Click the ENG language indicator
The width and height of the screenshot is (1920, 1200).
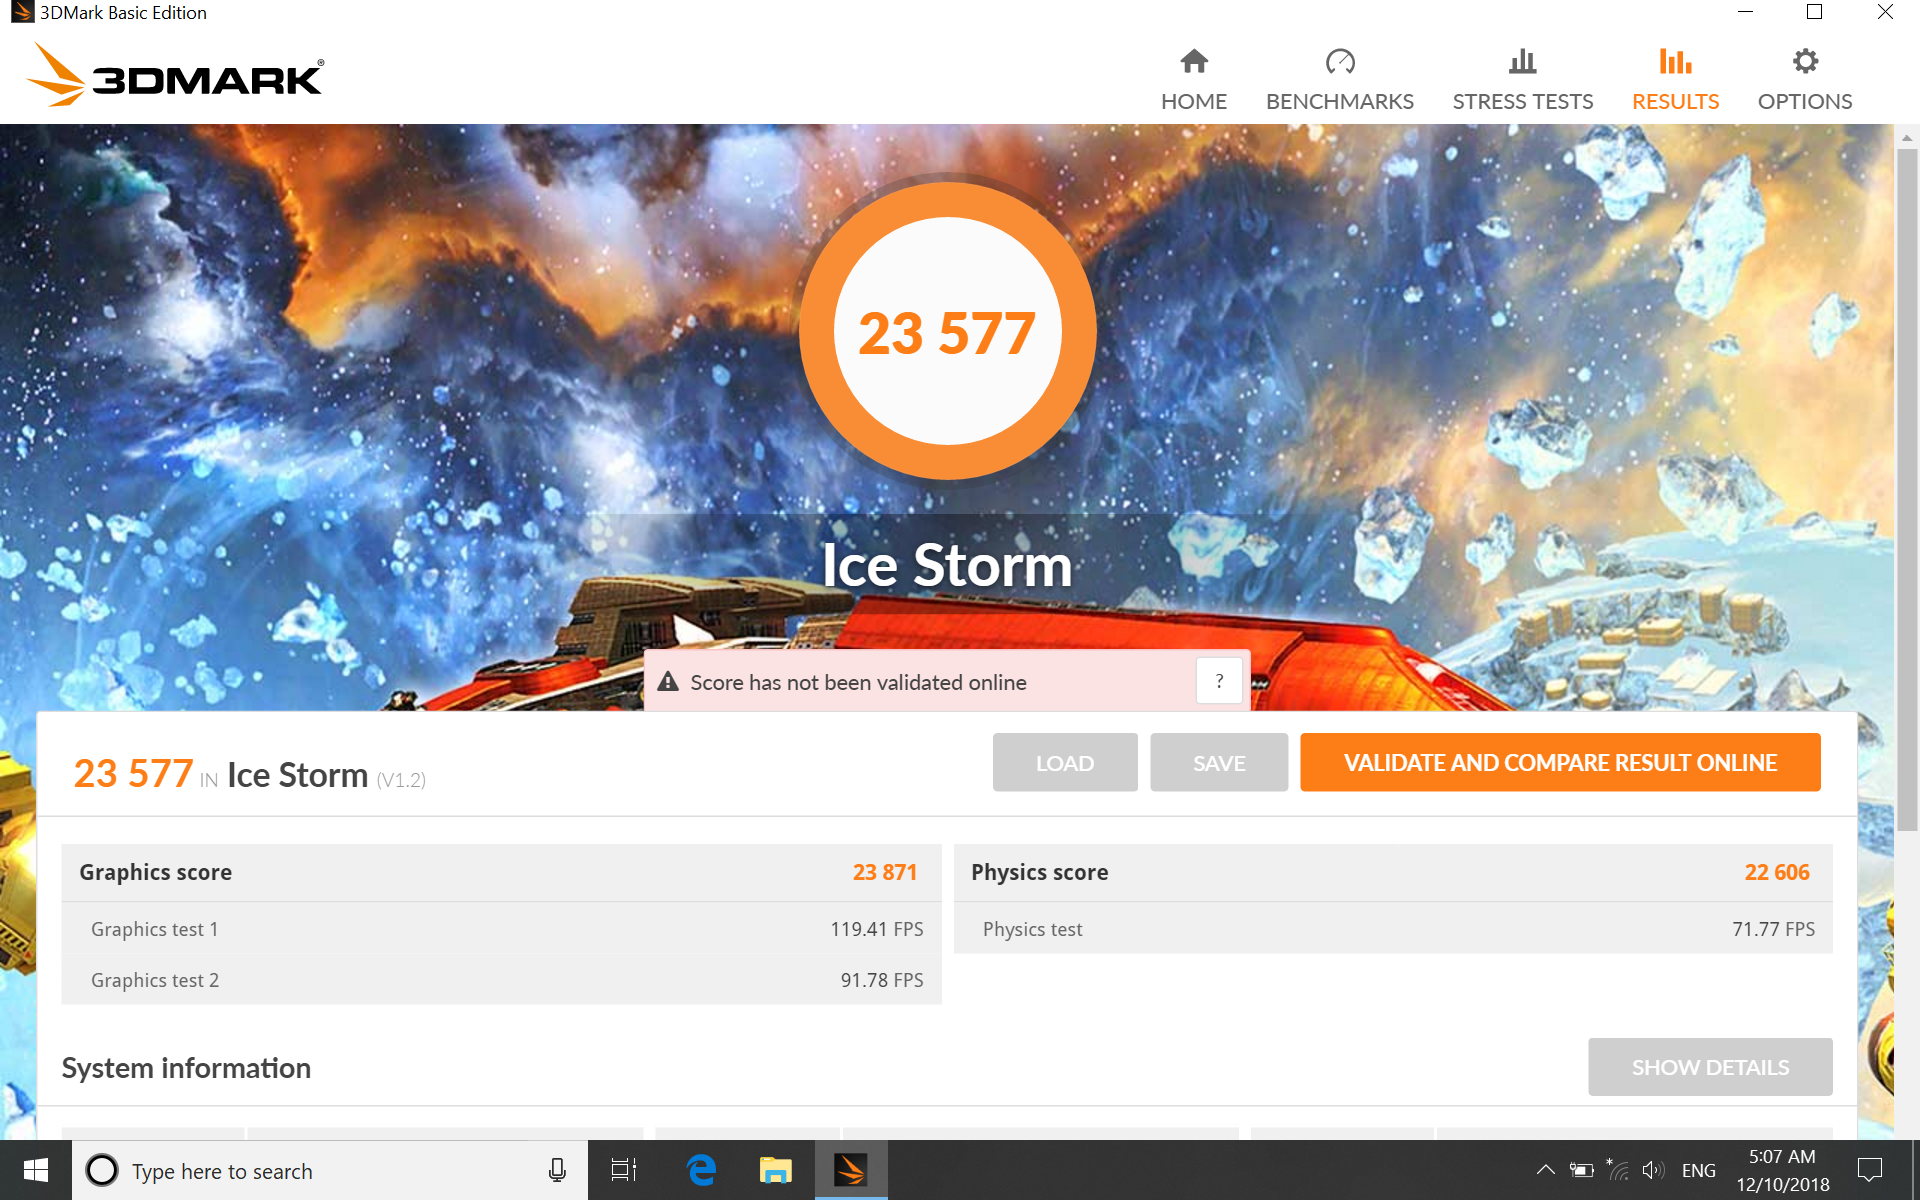[1698, 1170]
